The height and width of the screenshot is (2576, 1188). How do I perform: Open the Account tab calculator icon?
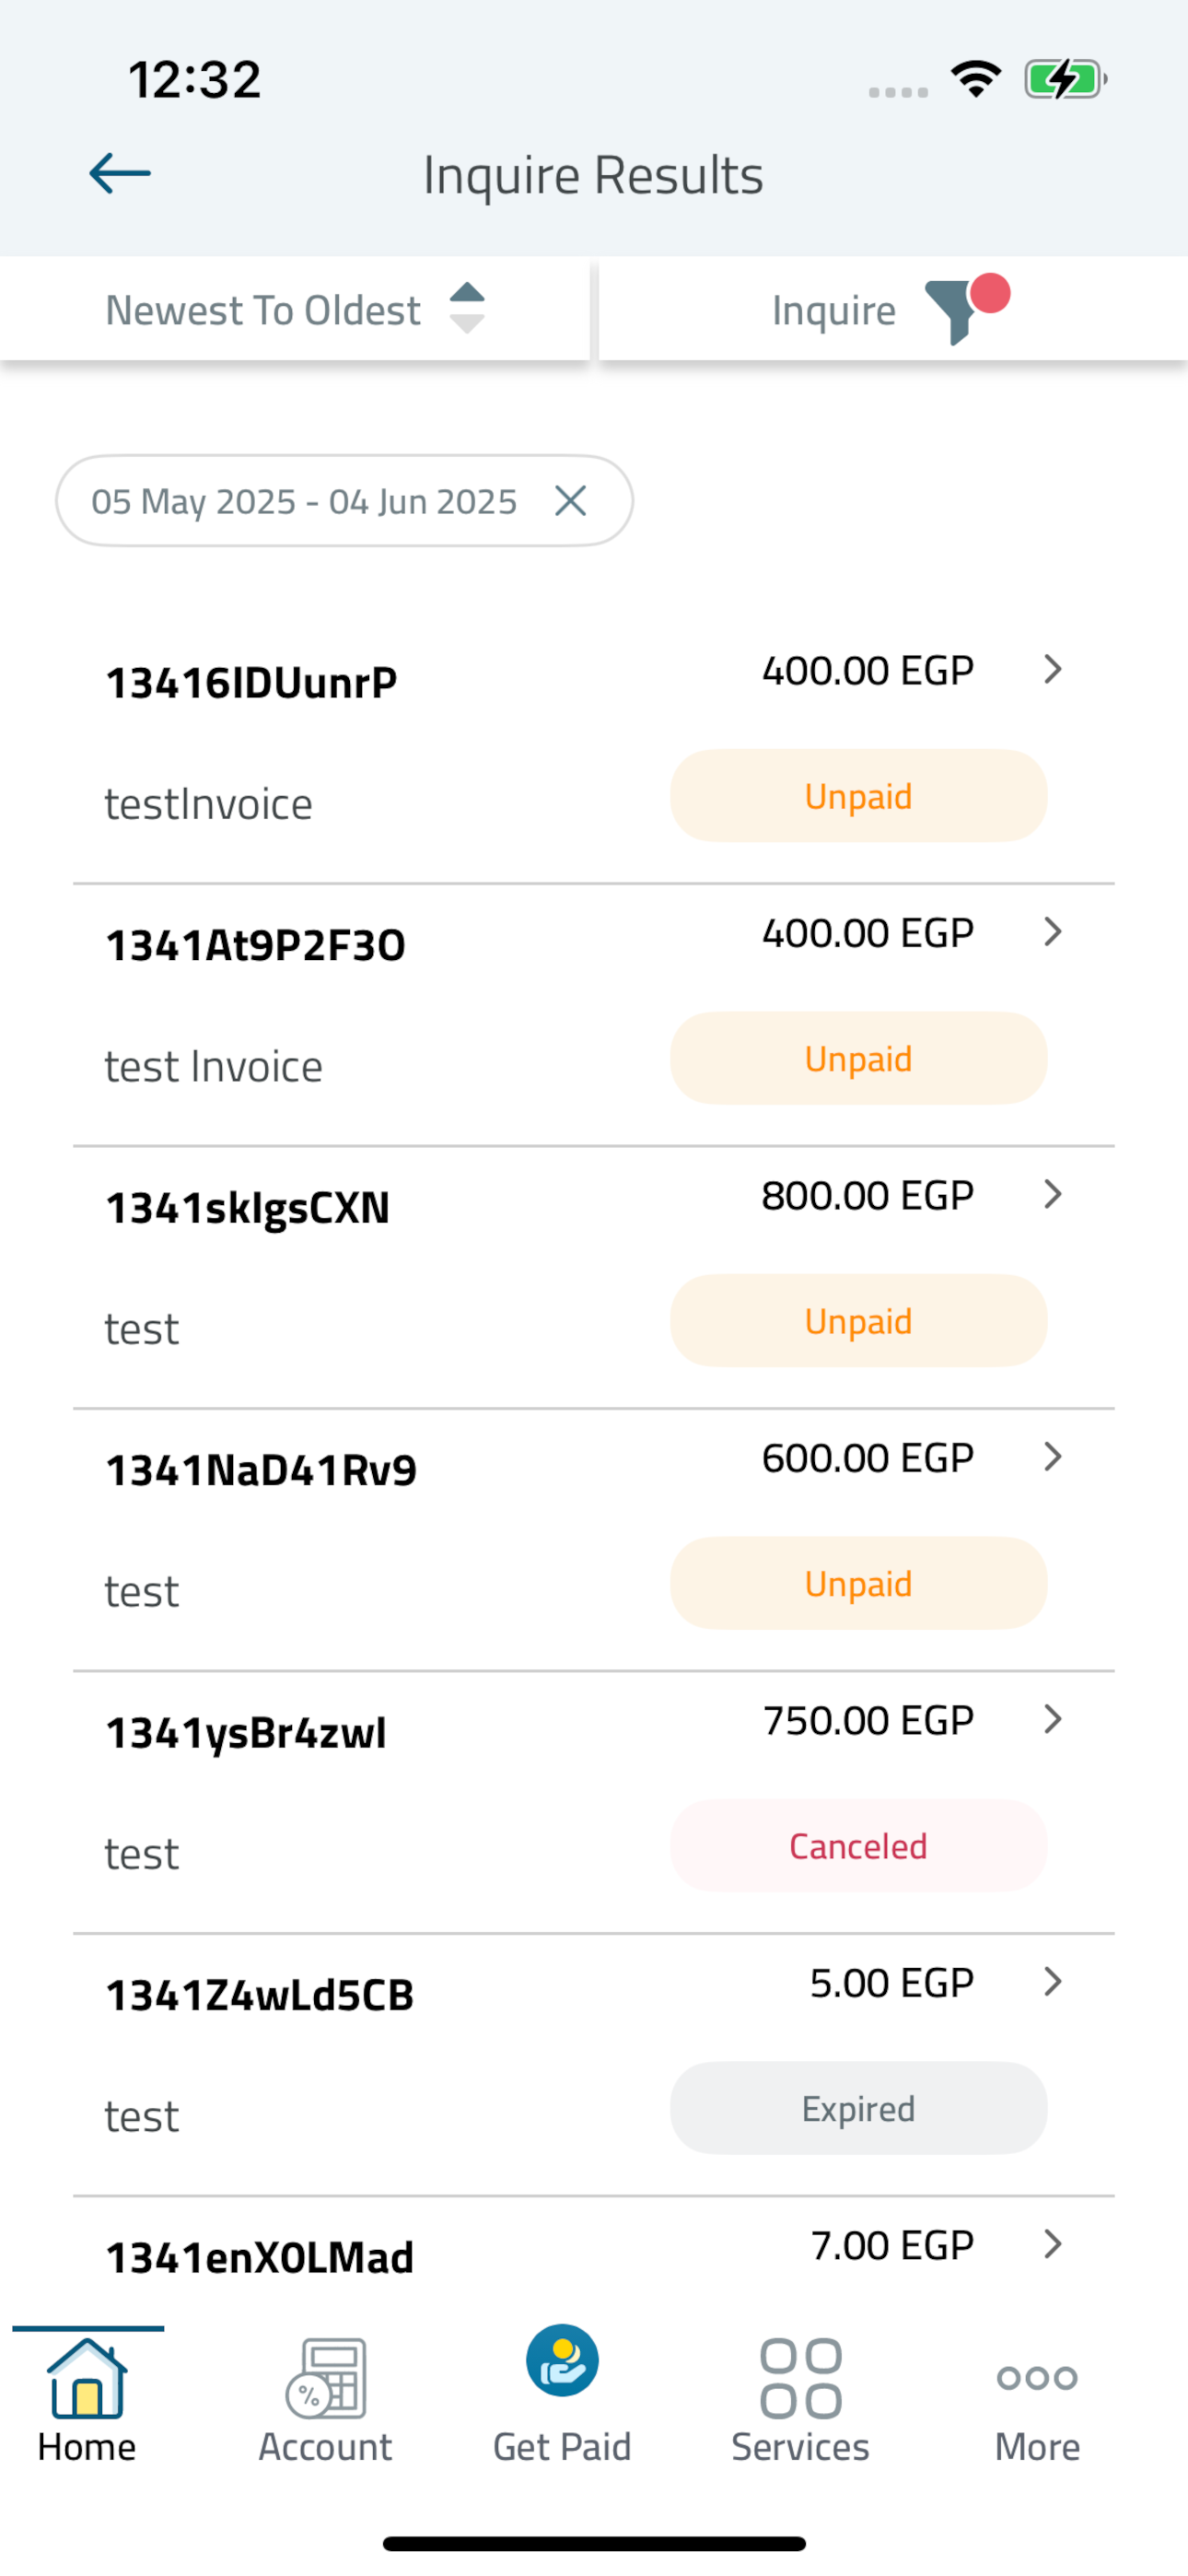tap(326, 2378)
